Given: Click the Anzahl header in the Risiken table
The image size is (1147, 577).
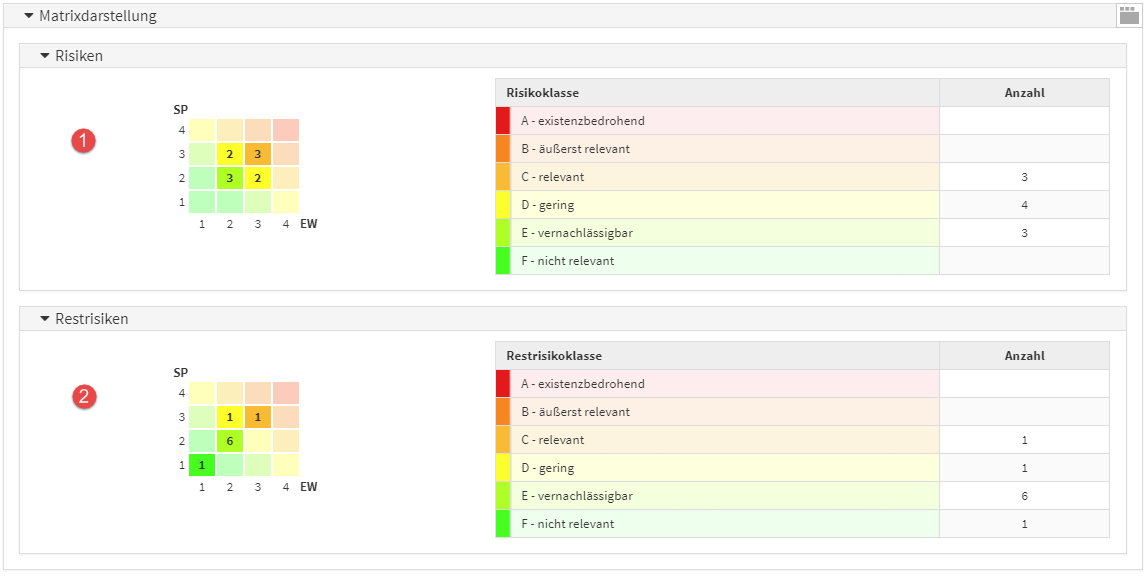Looking at the screenshot, I should [x=1024, y=93].
